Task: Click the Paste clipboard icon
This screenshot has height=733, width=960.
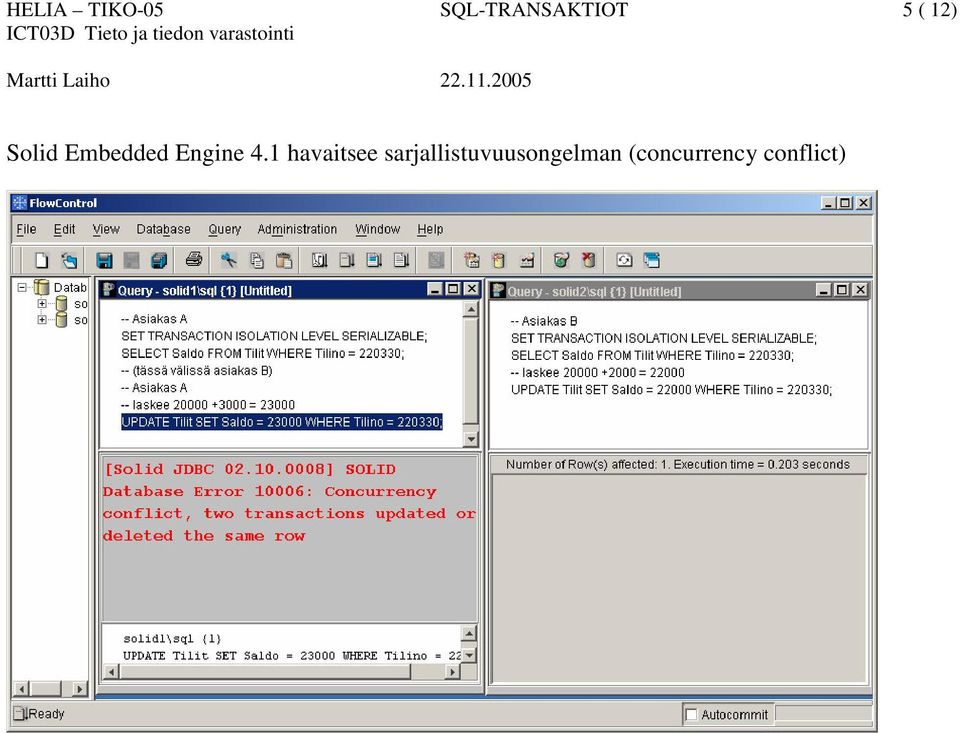Action: coord(283,260)
